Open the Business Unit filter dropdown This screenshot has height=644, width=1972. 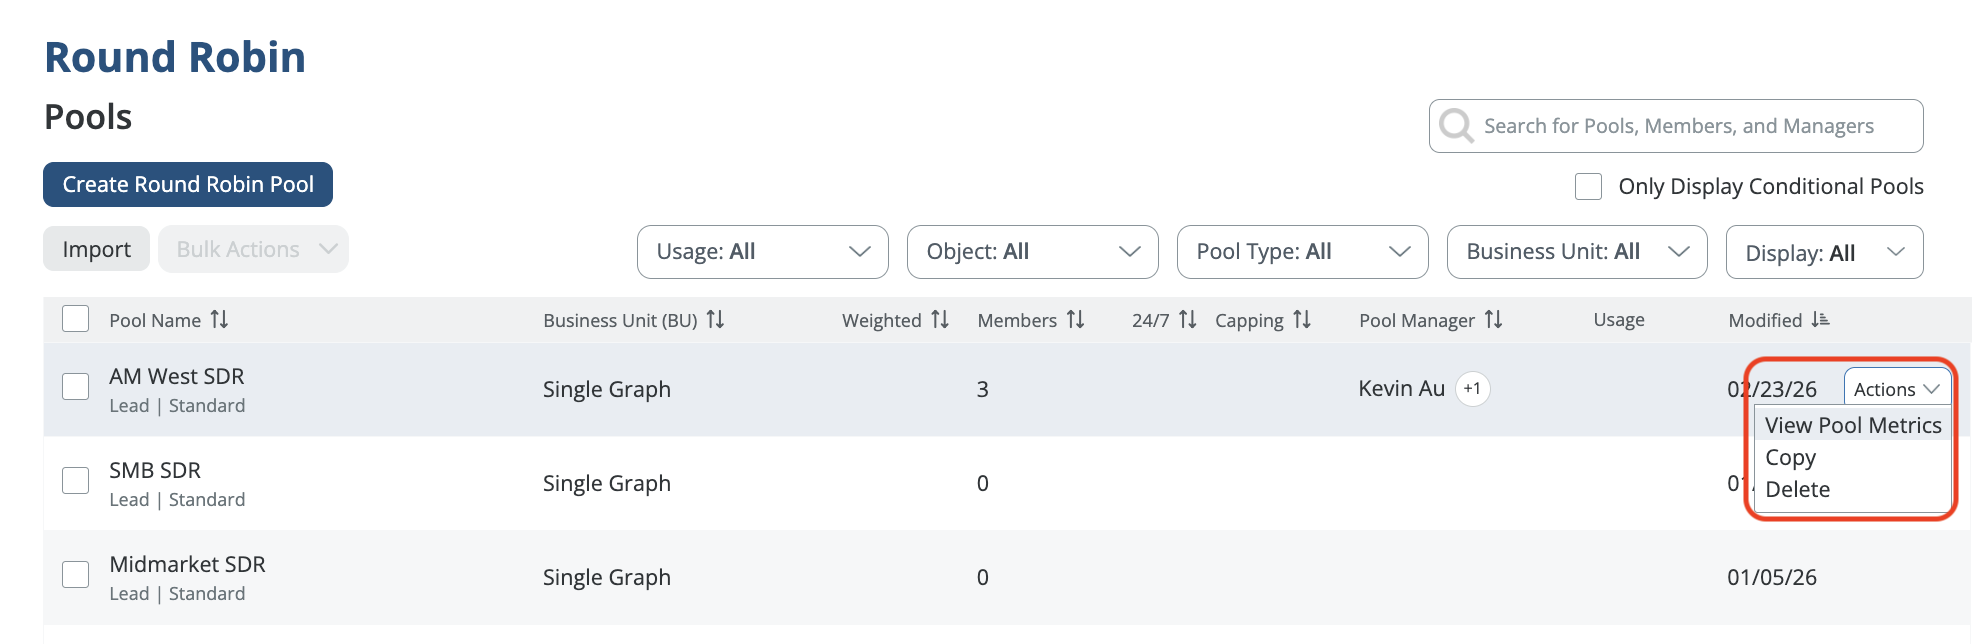tap(1576, 252)
